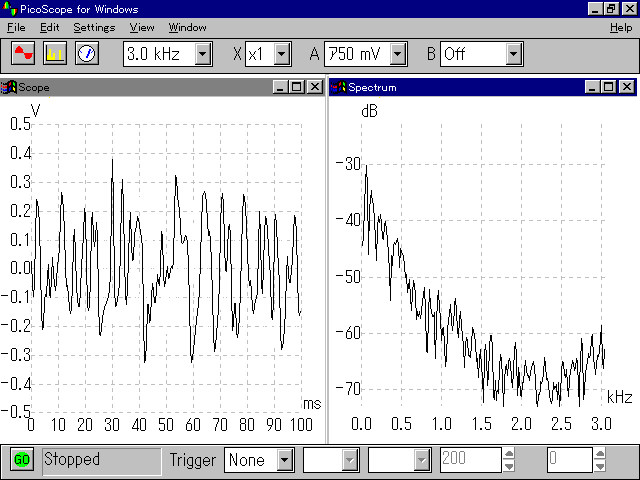
Task: Minimize the Spectrum window
Action: 592,87
